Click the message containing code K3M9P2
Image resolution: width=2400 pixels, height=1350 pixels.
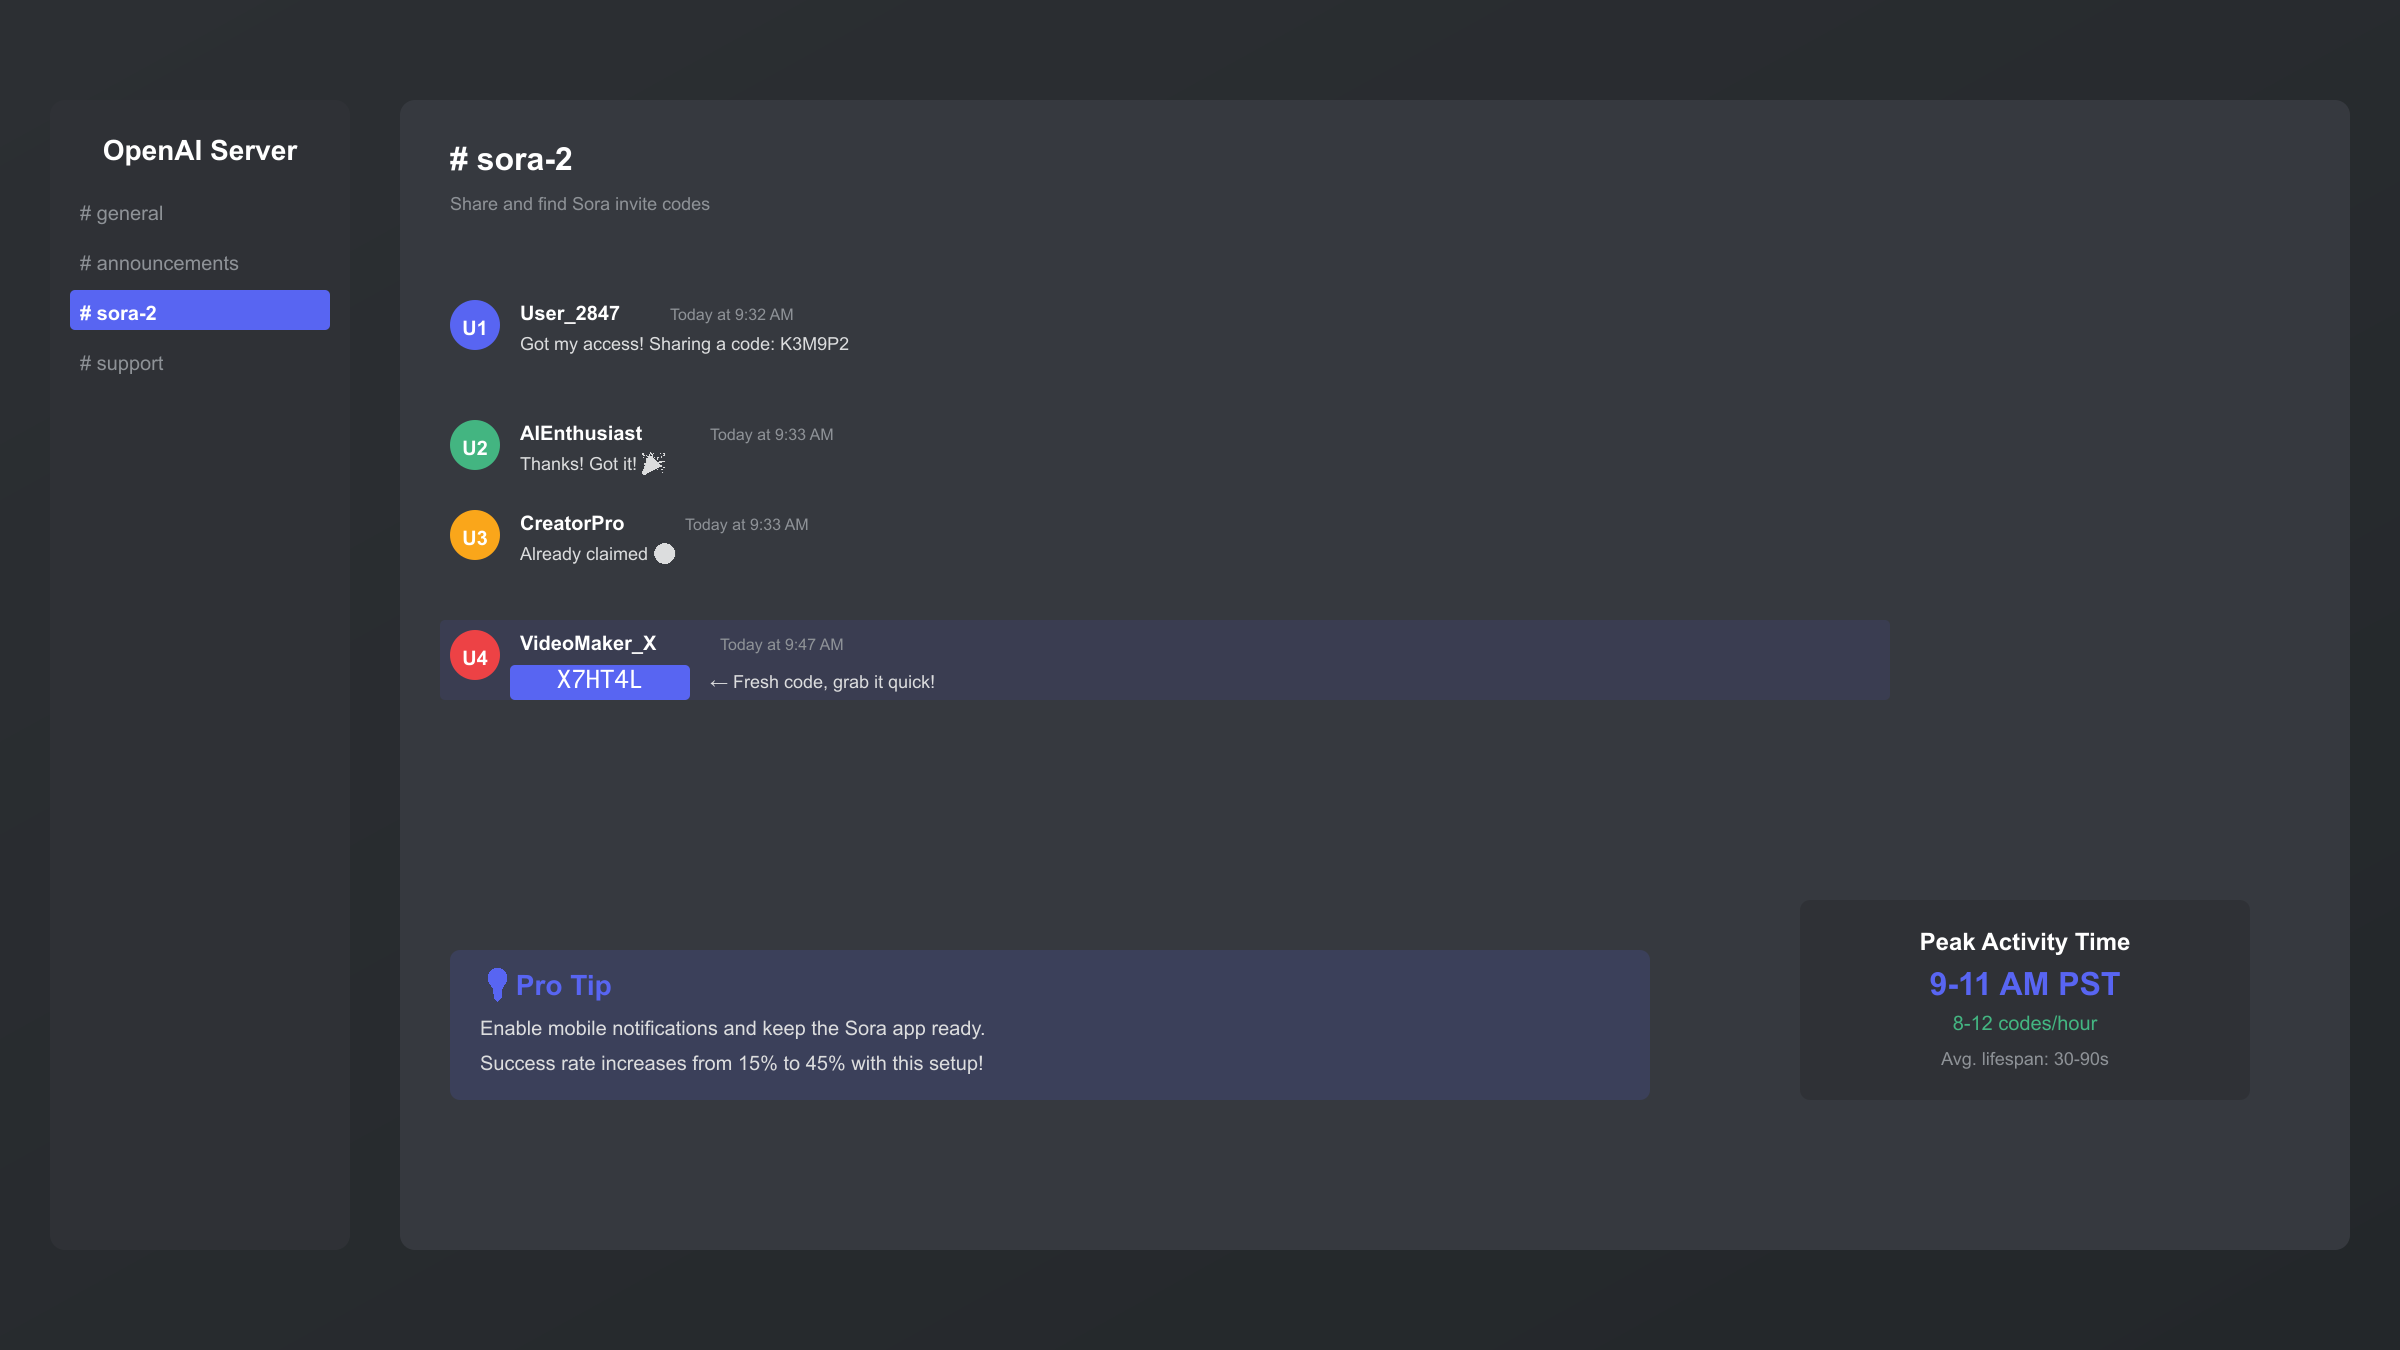(684, 344)
